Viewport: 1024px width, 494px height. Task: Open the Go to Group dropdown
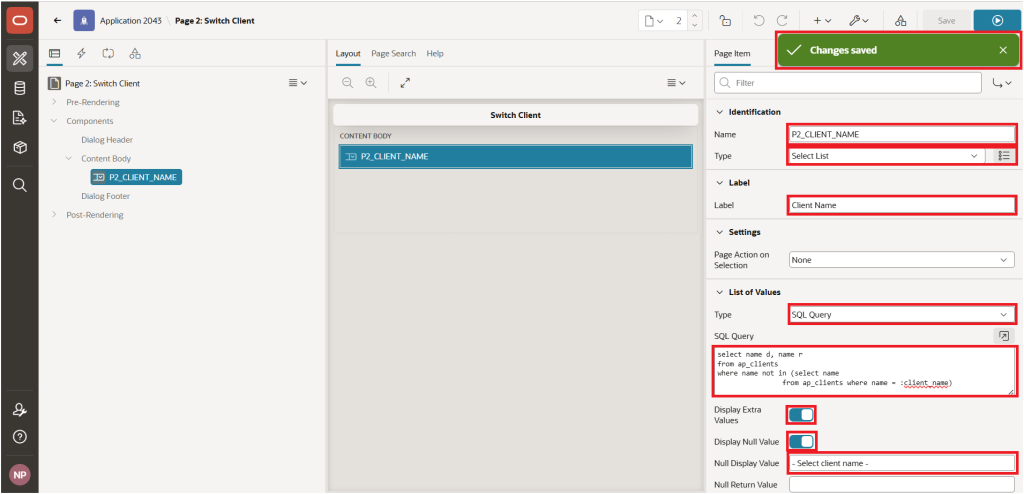(x=1002, y=83)
